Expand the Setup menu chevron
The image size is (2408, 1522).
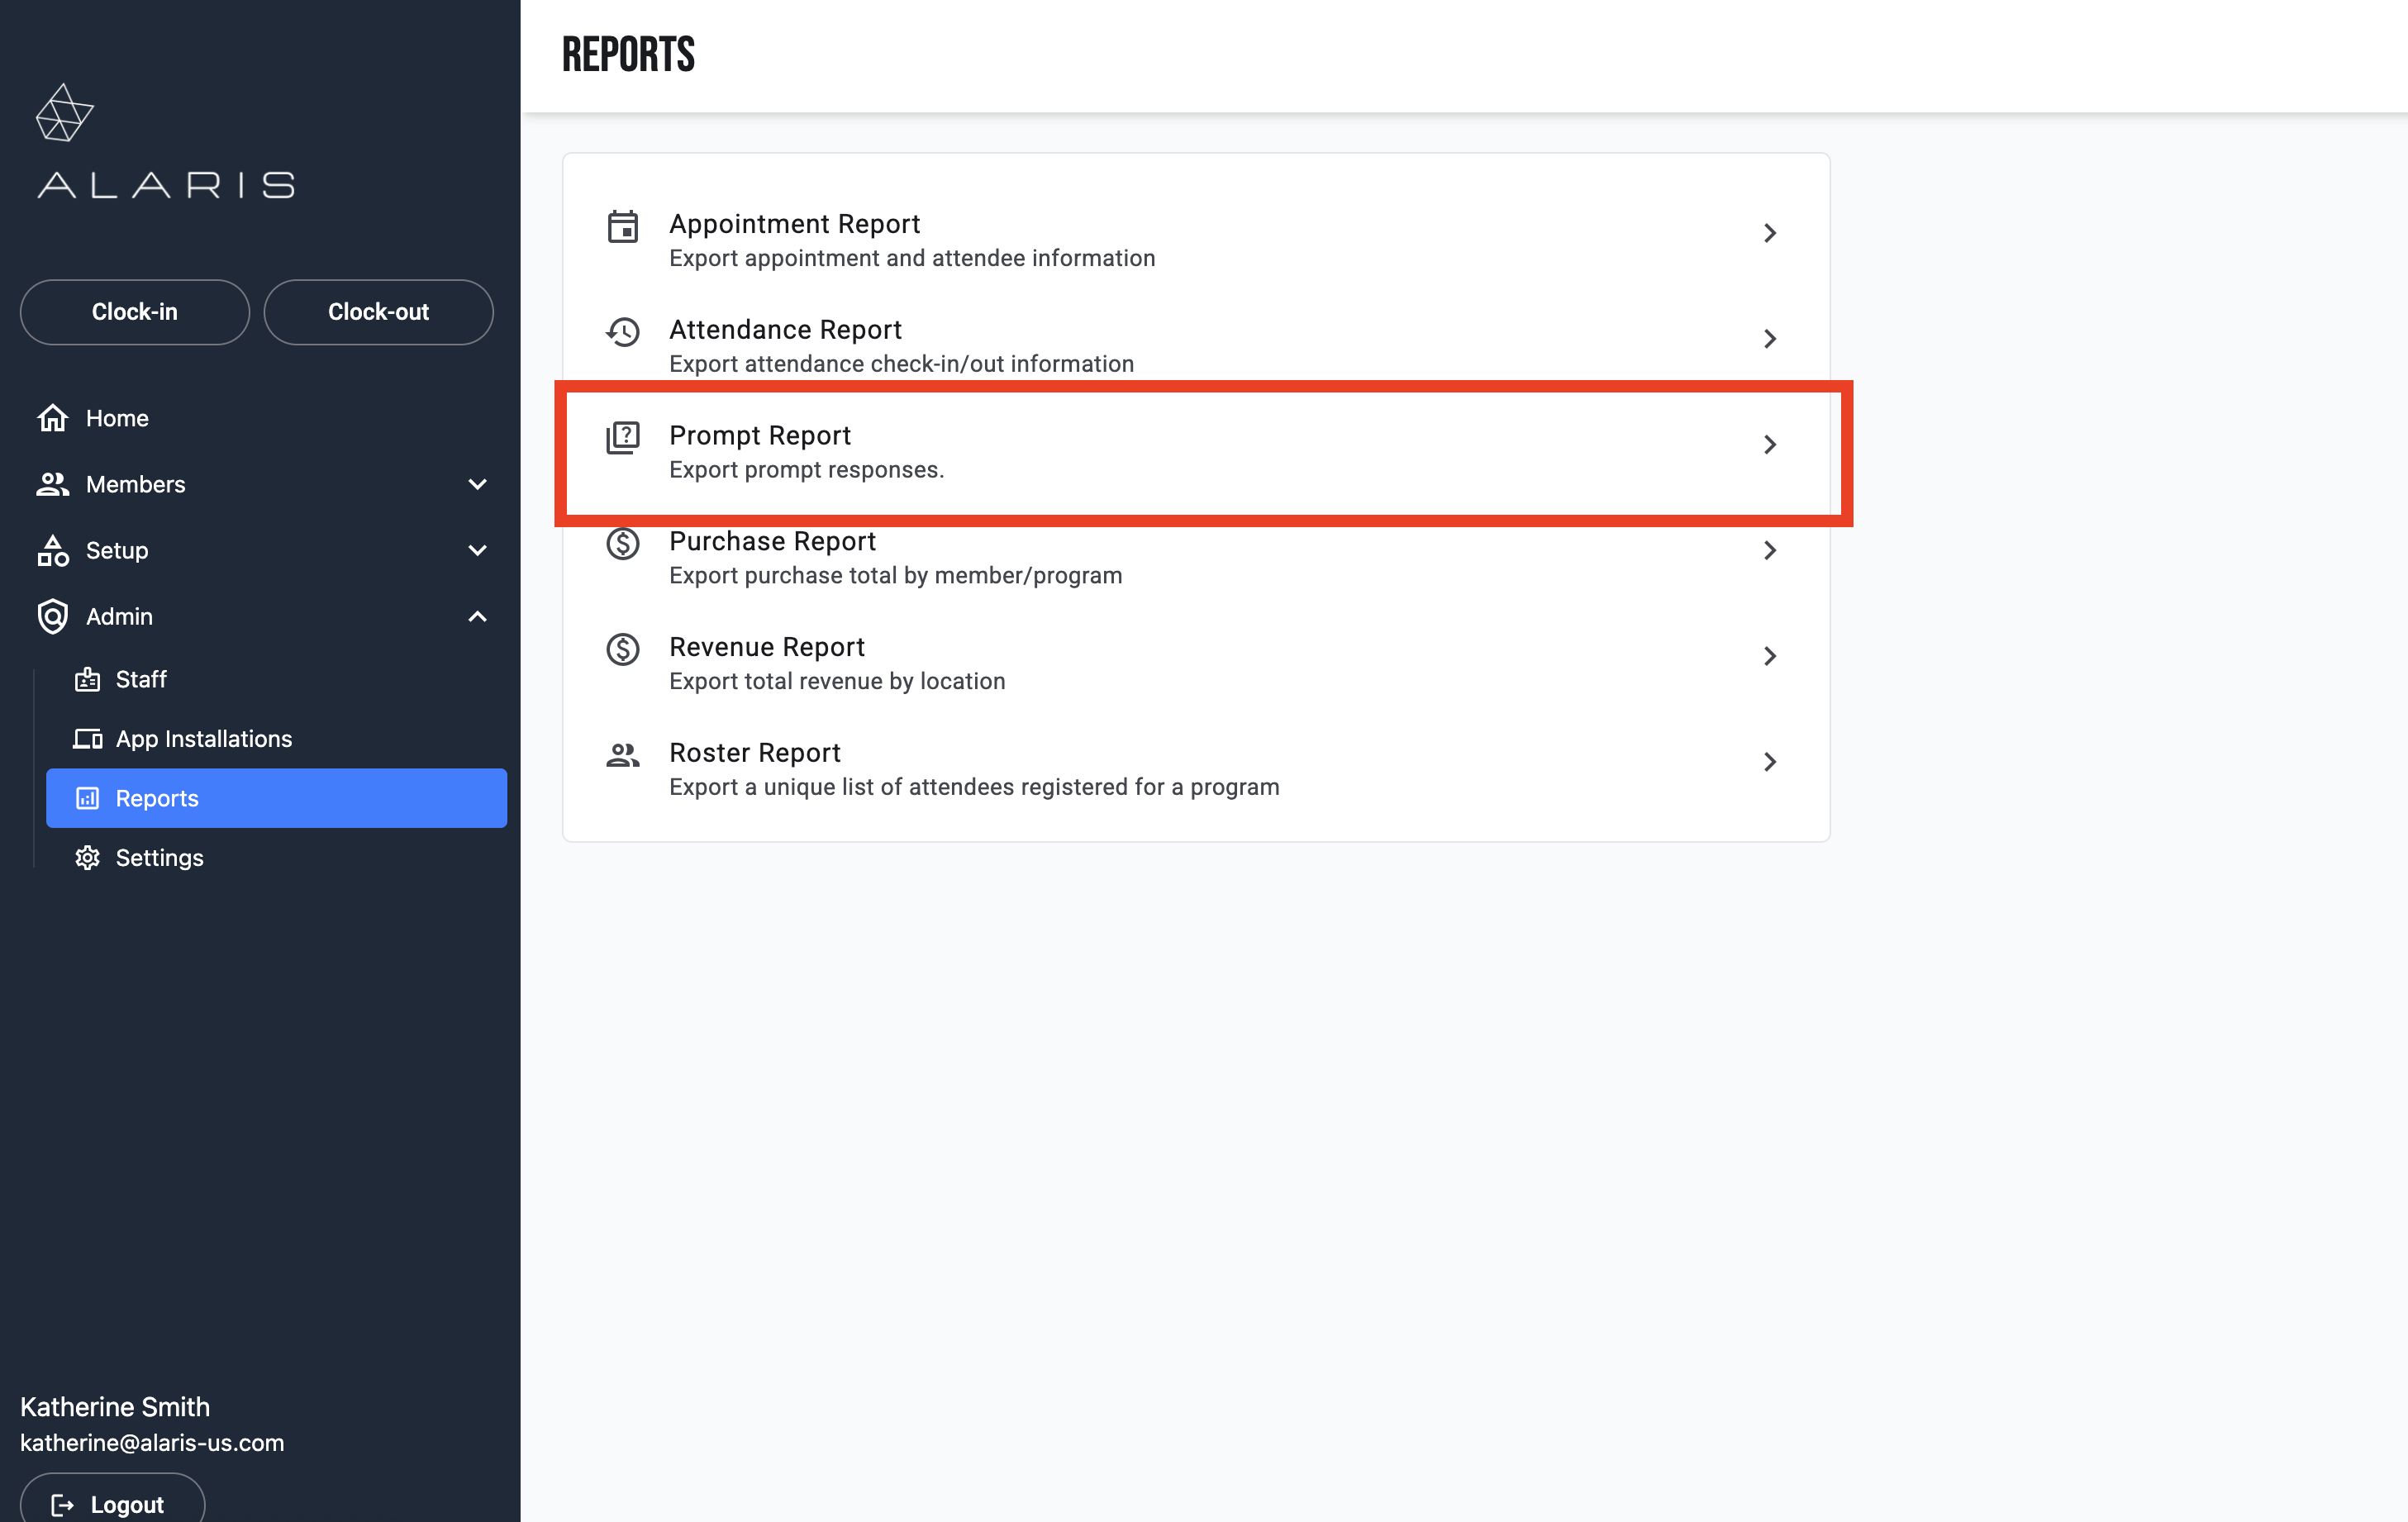click(x=477, y=550)
